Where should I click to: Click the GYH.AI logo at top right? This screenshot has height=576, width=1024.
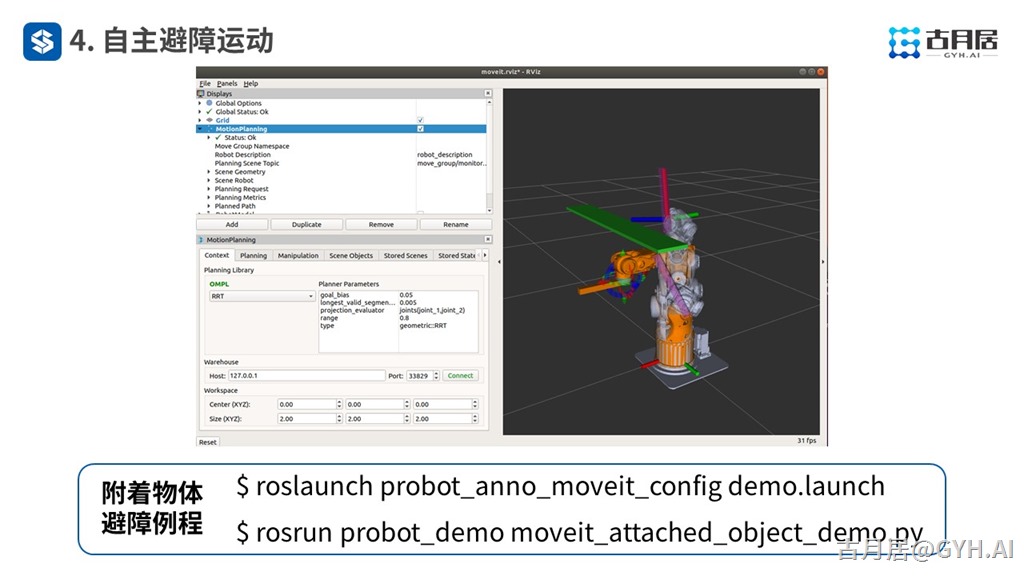(943, 42)
